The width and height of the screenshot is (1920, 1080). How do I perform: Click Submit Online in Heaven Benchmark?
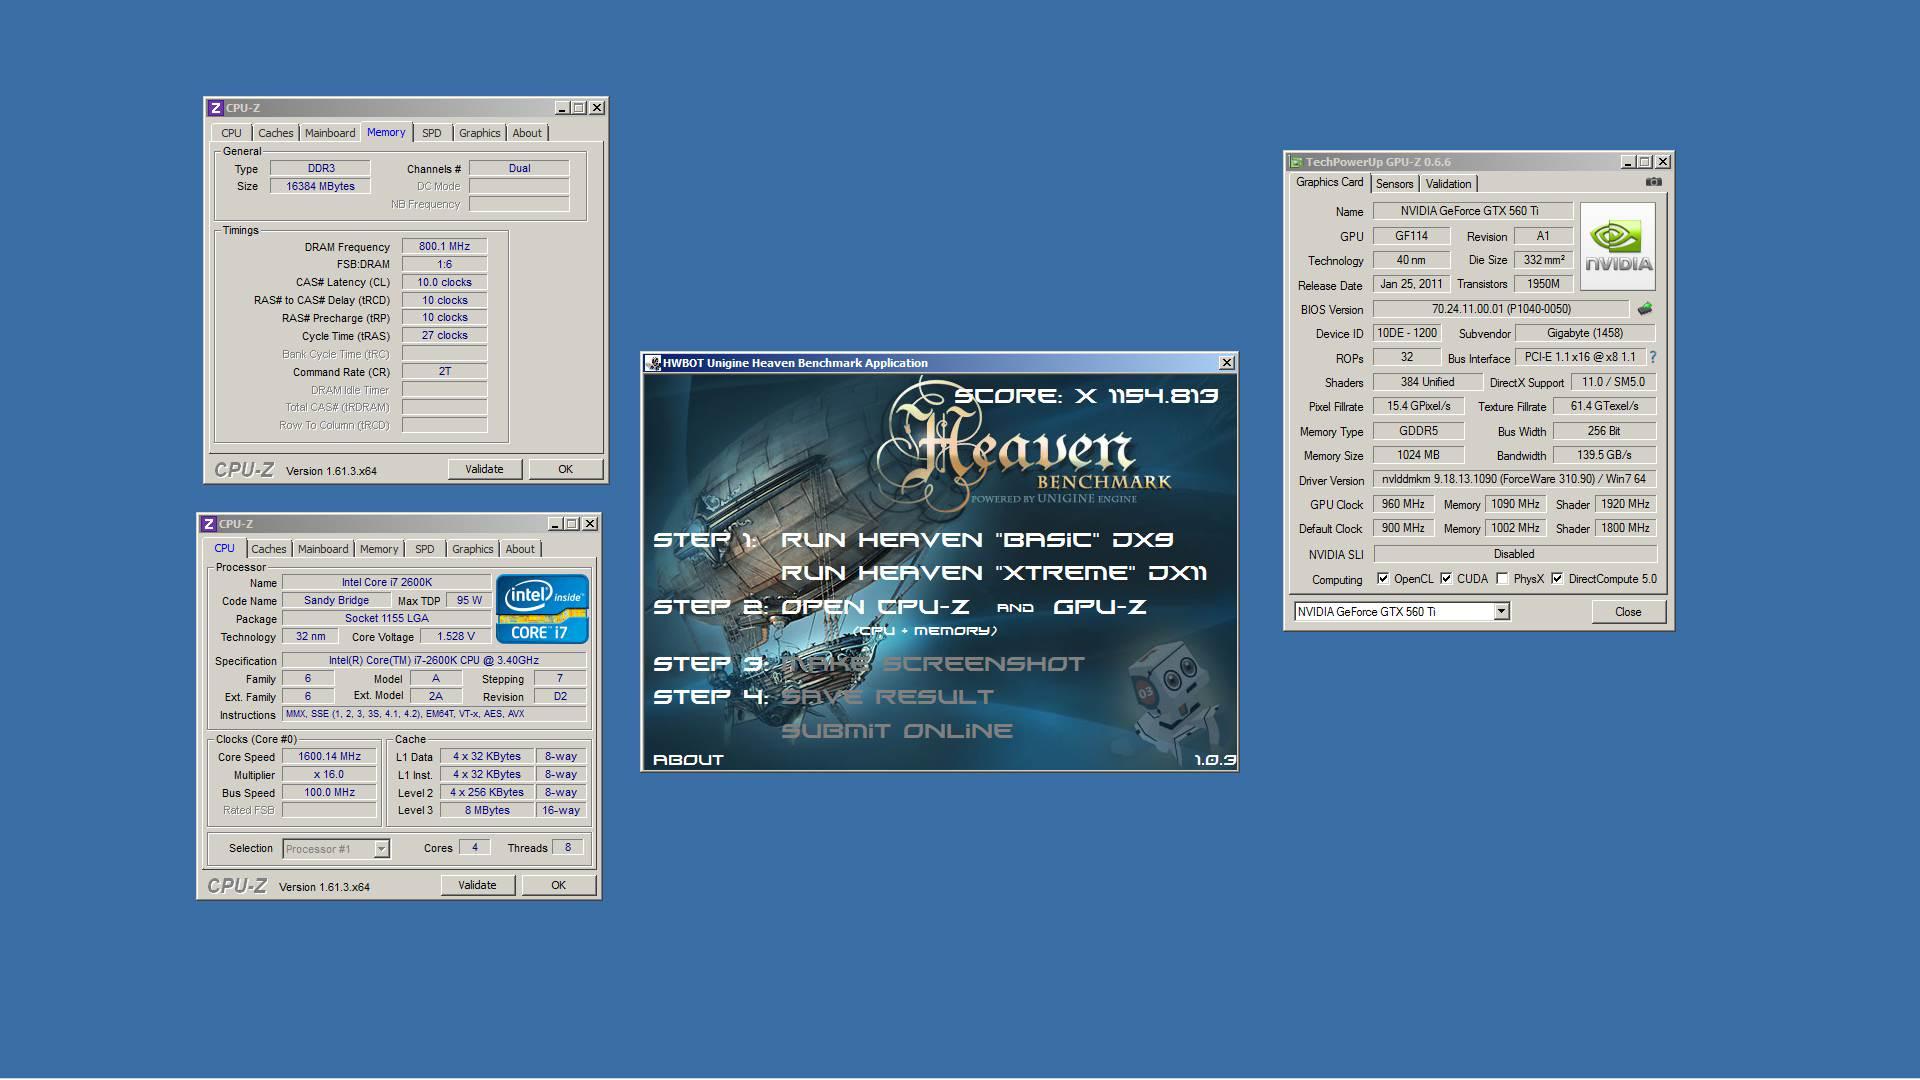pyautogui.click(x=897, y=731)
